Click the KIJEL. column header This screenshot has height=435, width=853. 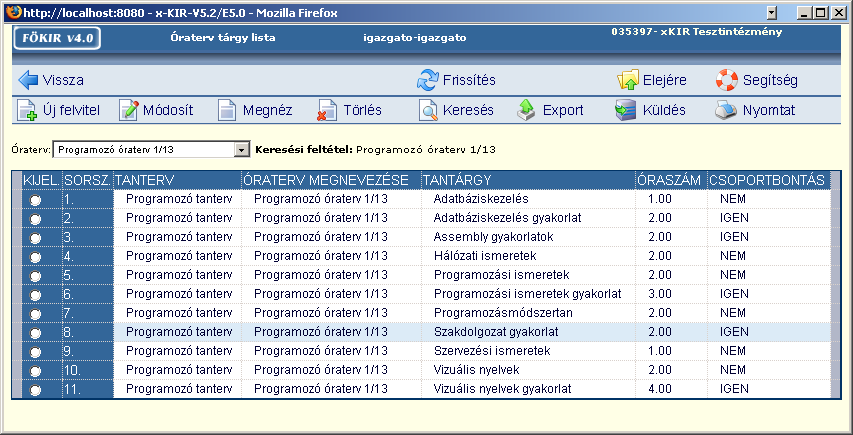click(42, 180)
